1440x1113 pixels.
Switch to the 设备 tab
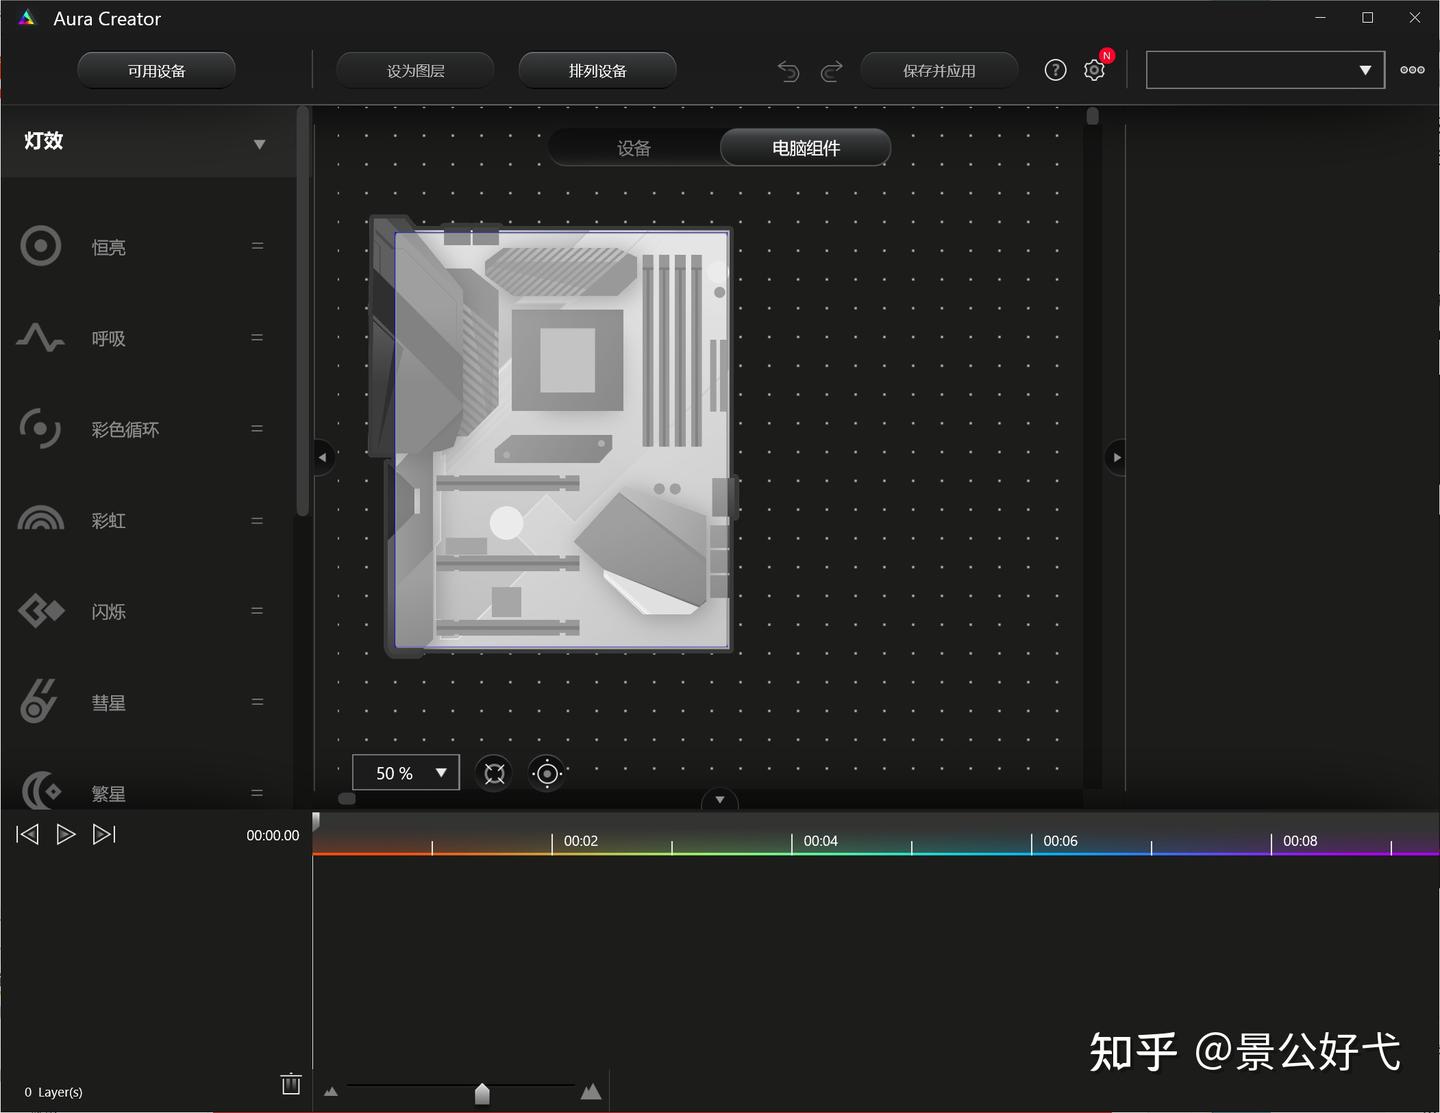(633, 147)
